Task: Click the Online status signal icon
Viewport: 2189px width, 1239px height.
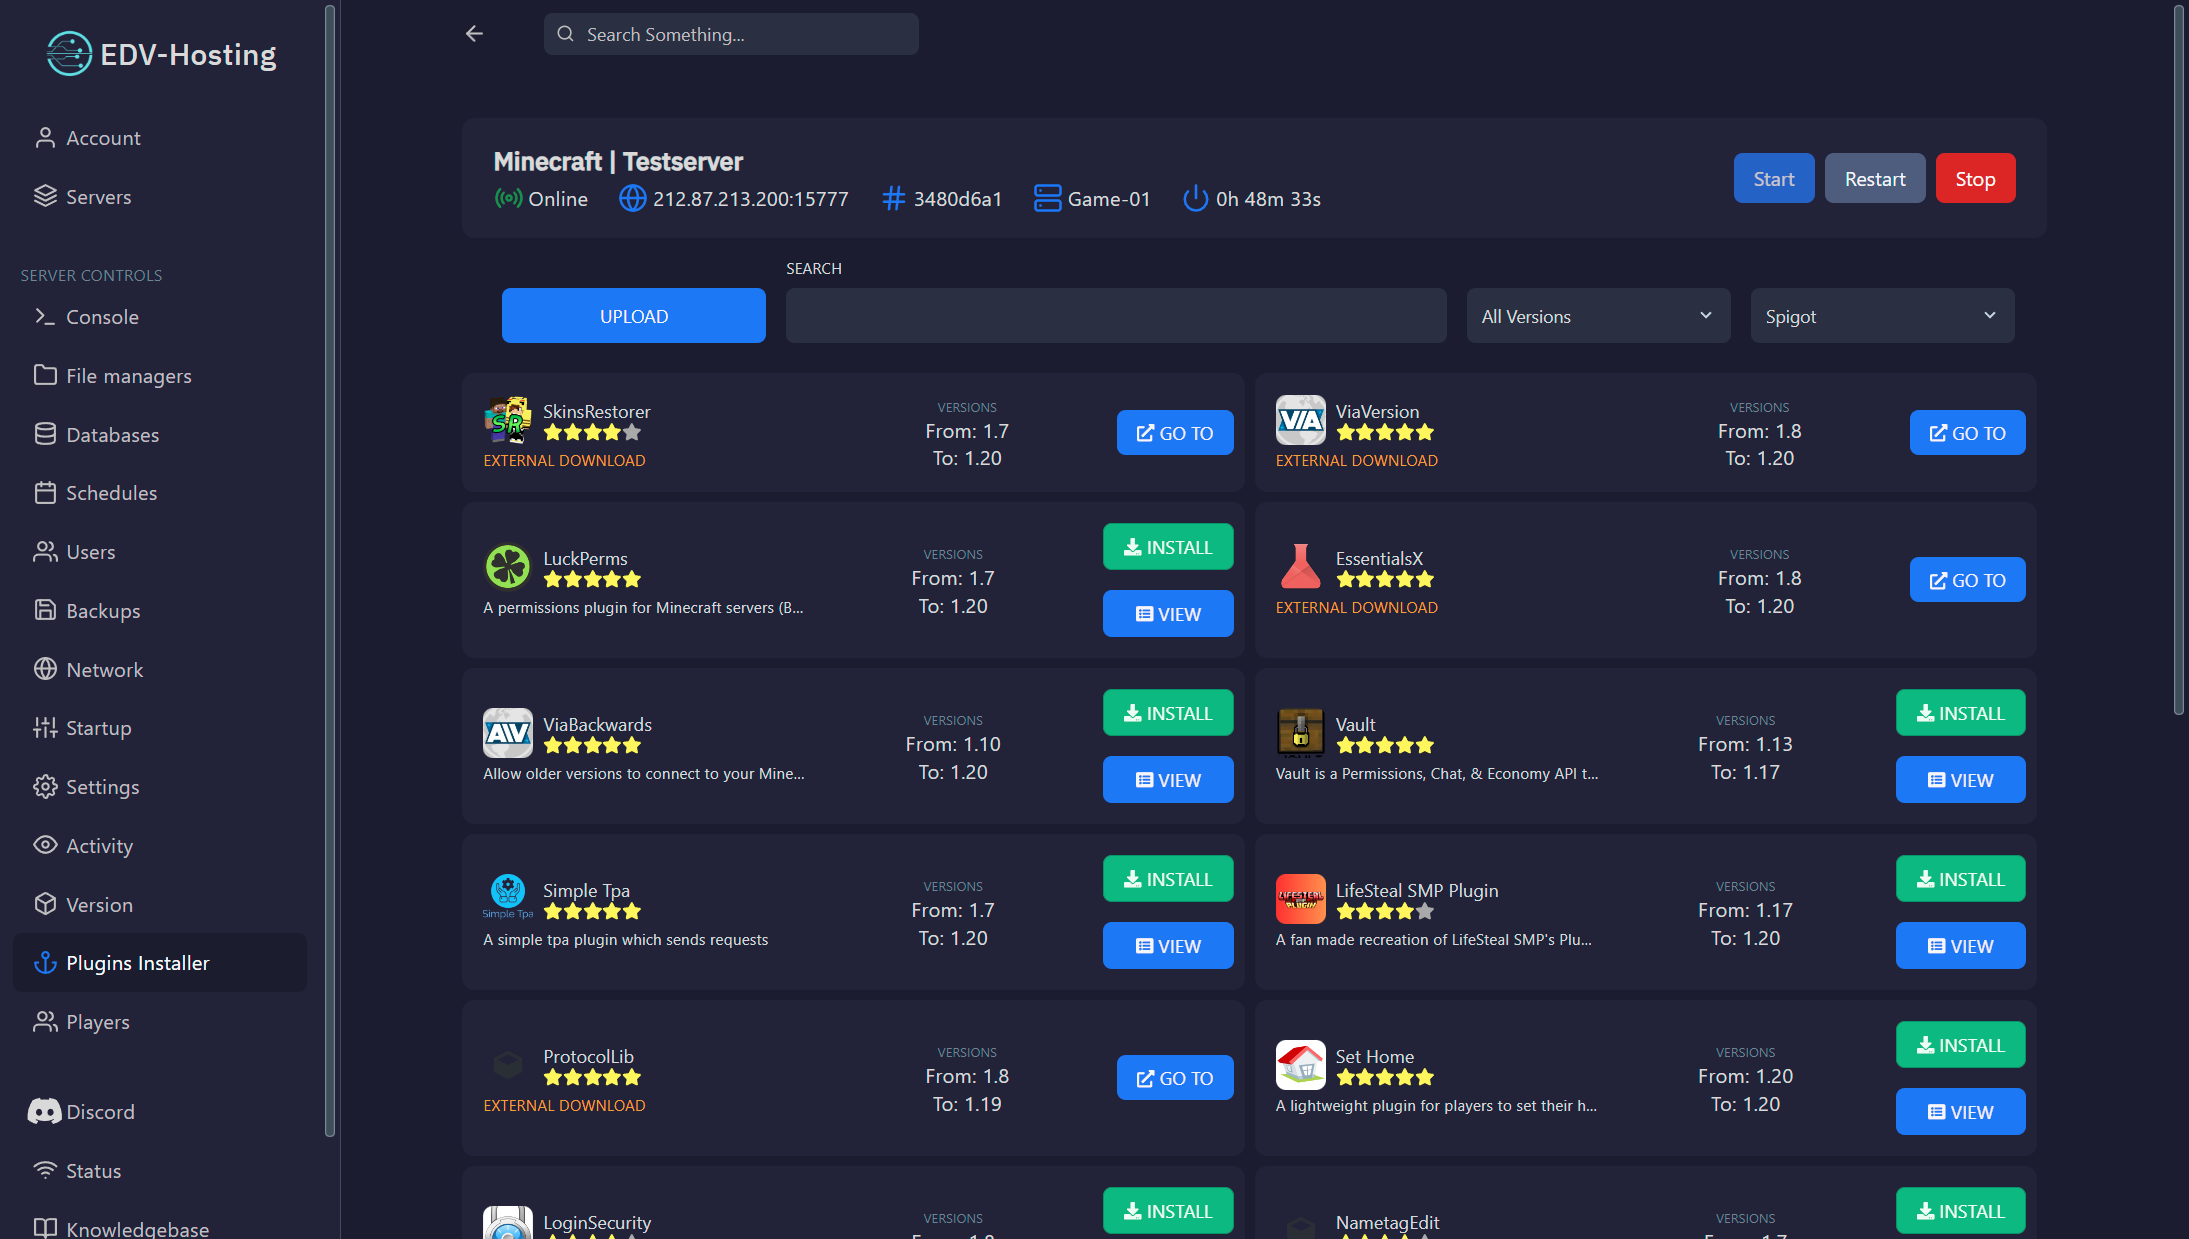Action: click(508, 199)
